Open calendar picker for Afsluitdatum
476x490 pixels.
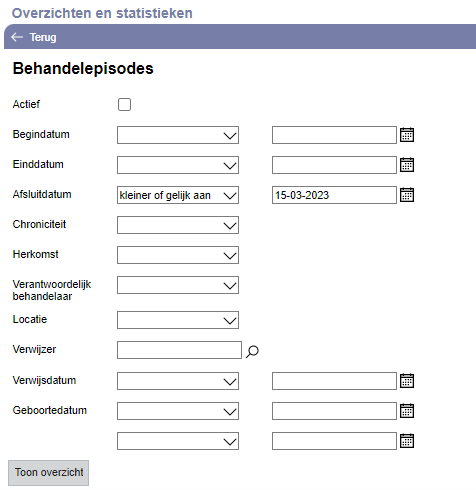(407, 195)
